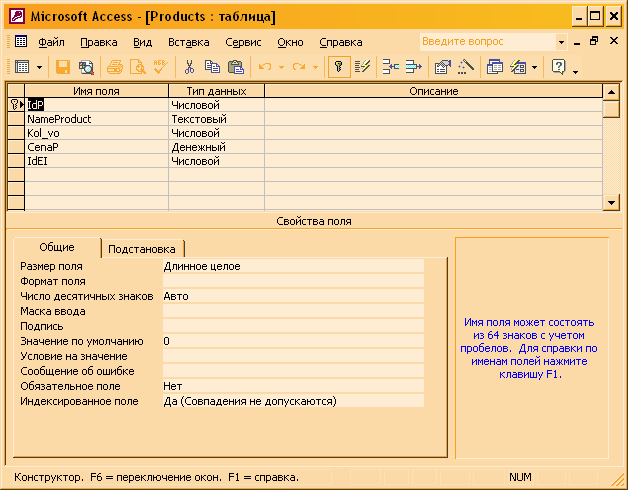Click the Маска ввода property field
The width and height of the screenshot is (628, 490).
pos(293,311)
